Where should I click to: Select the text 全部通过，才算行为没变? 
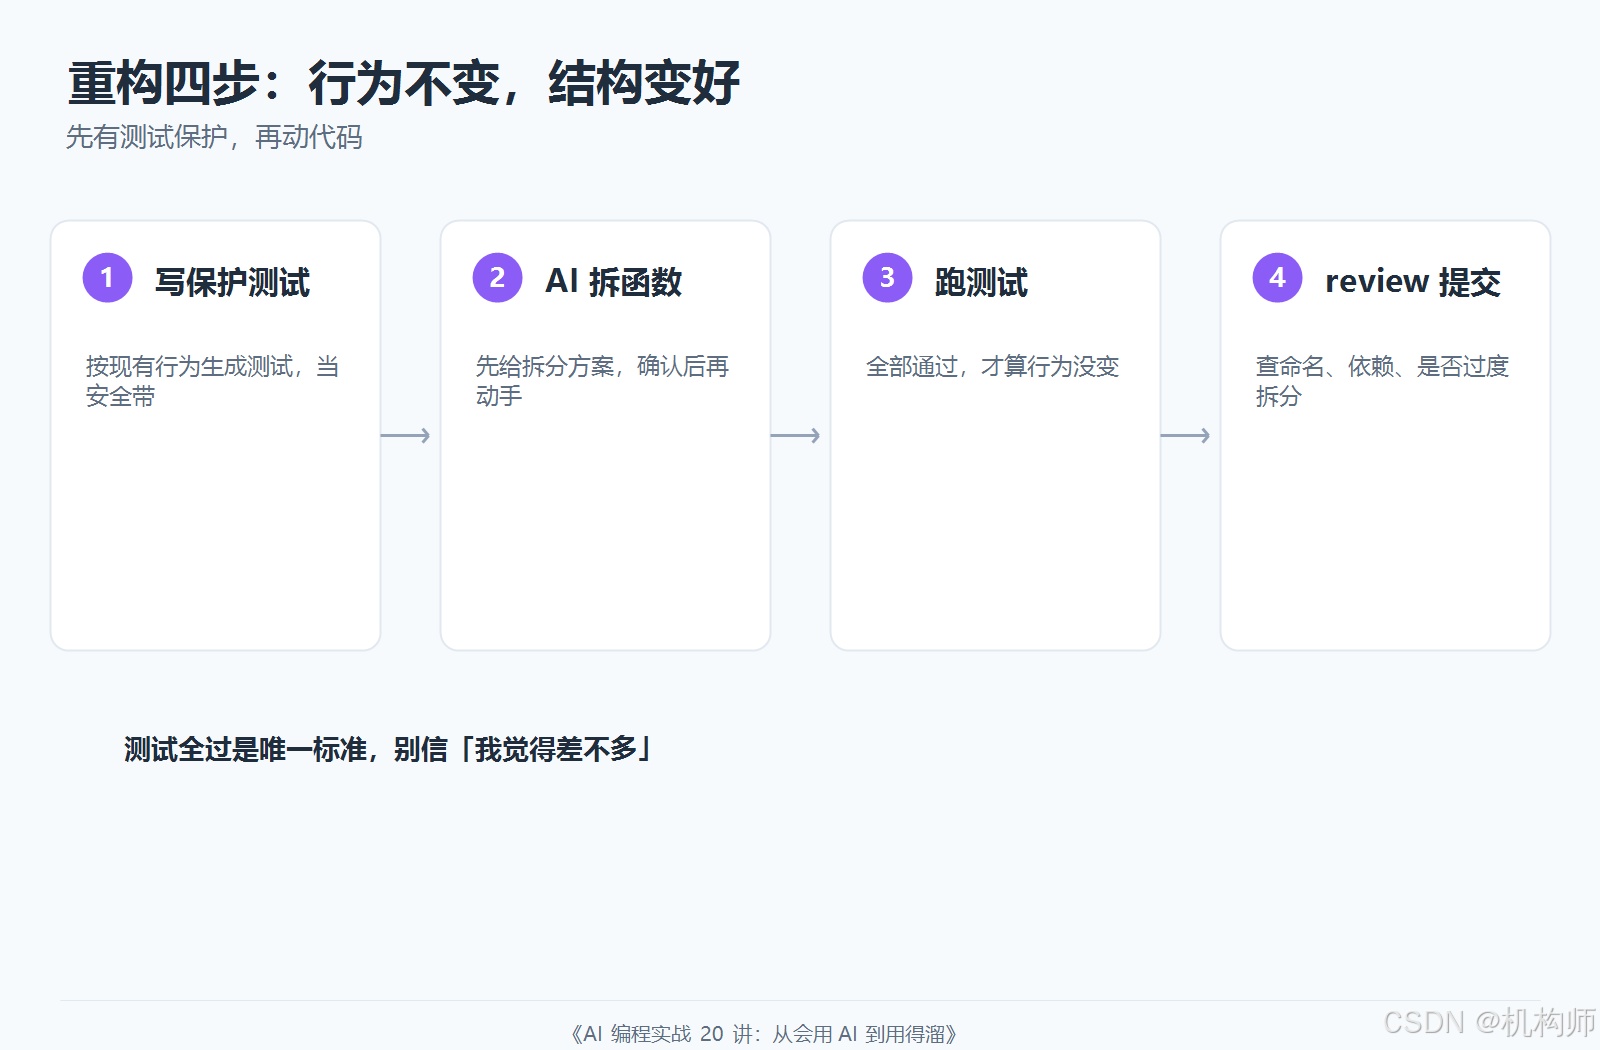tap(992, 367)
